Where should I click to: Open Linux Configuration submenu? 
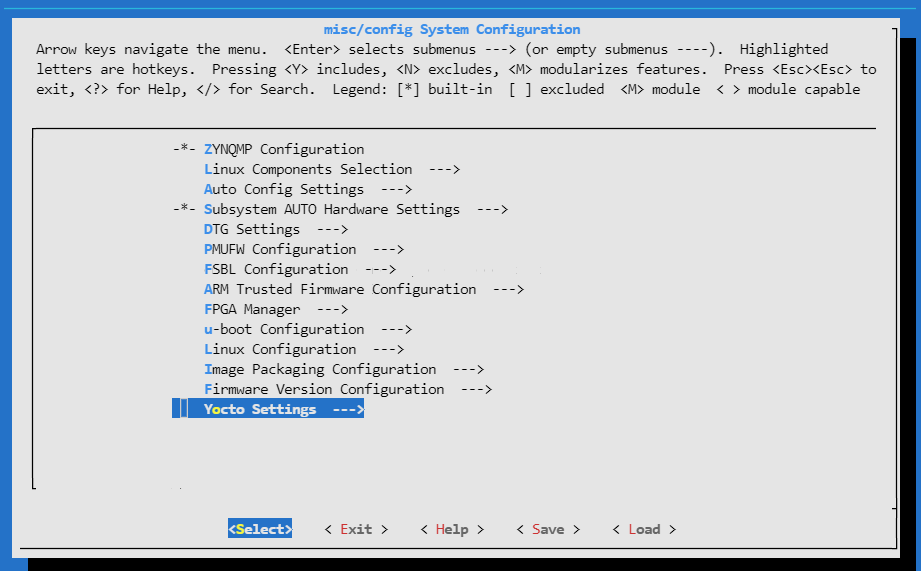click(x=304, y=349)
